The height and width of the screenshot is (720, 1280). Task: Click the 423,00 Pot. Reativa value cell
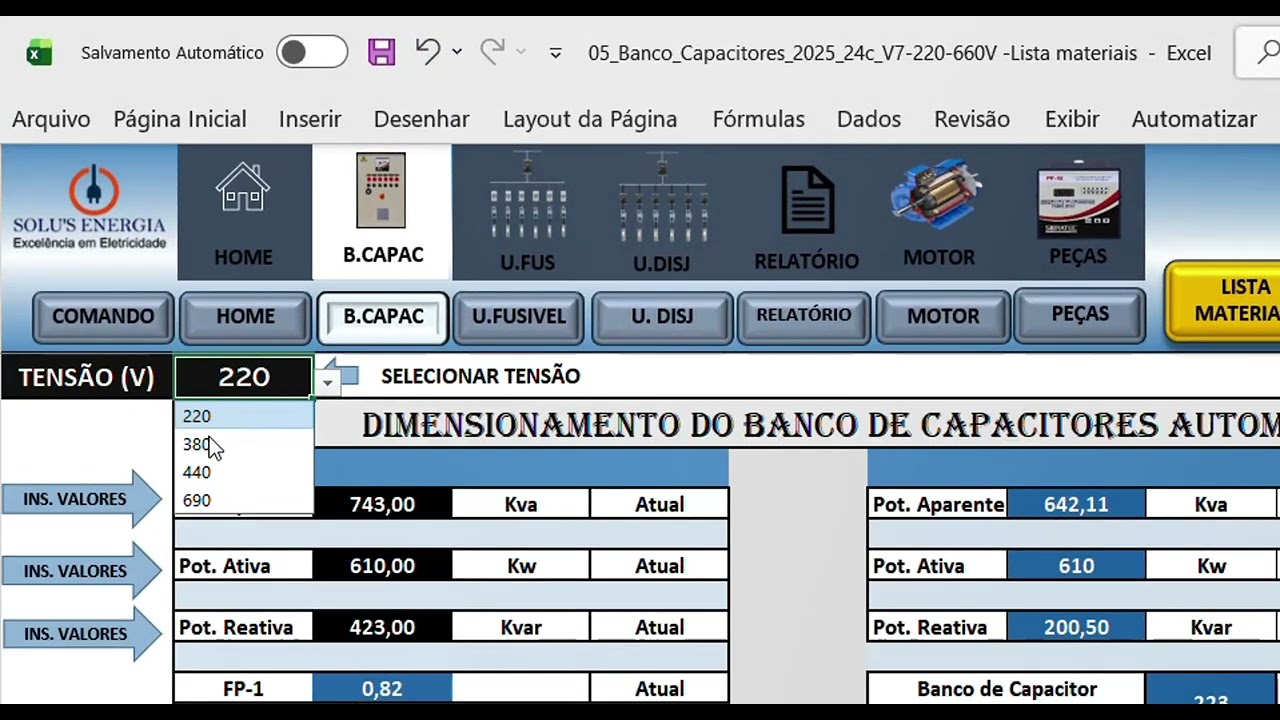pyautogui.click(x=382, y=628)
